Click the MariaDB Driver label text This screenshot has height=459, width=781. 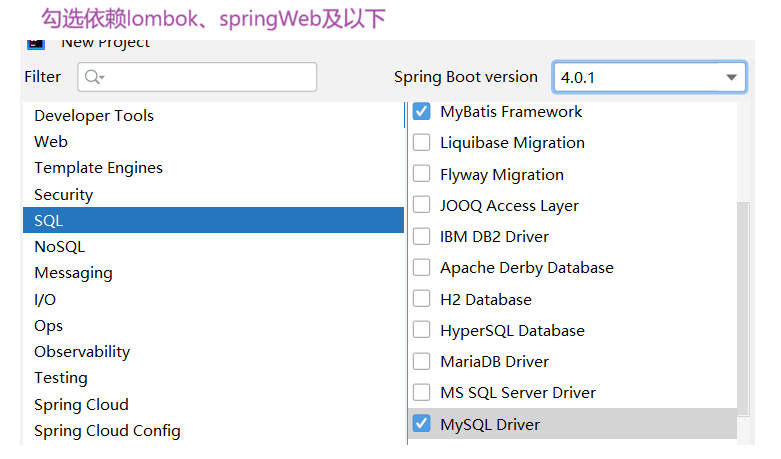pyautogui.click(x=495, y=361)
